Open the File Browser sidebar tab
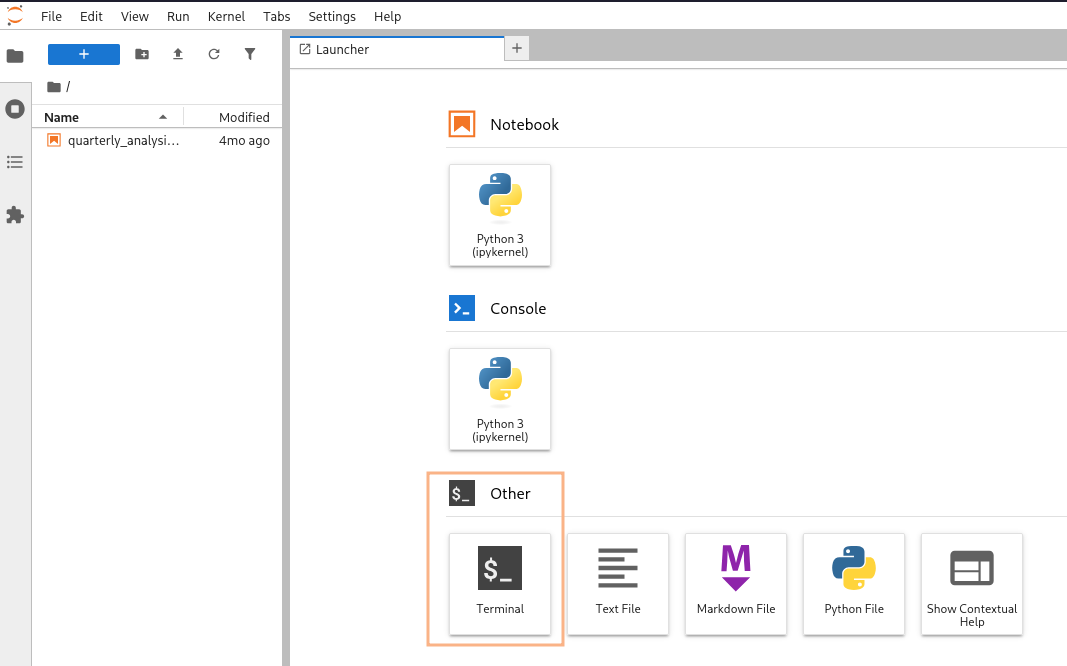1067x666 pixels. point(15,56)
